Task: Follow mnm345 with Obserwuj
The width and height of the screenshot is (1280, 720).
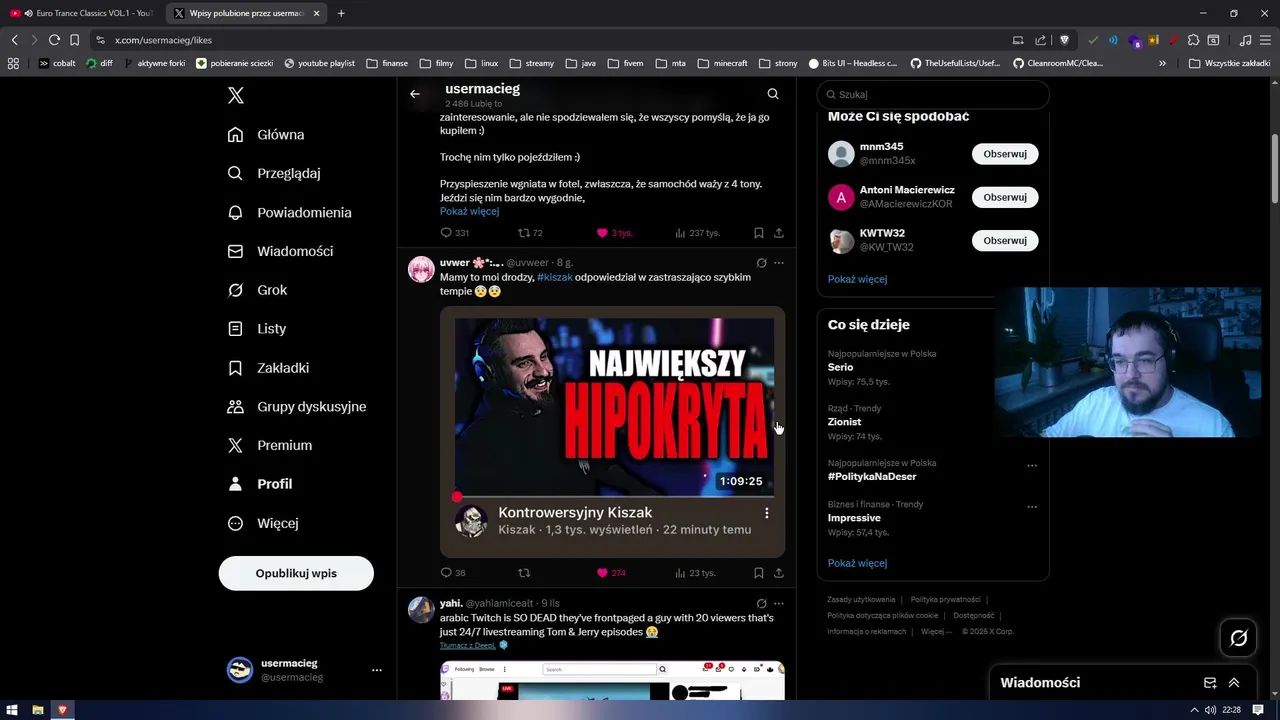Action: pos(1005,154)
